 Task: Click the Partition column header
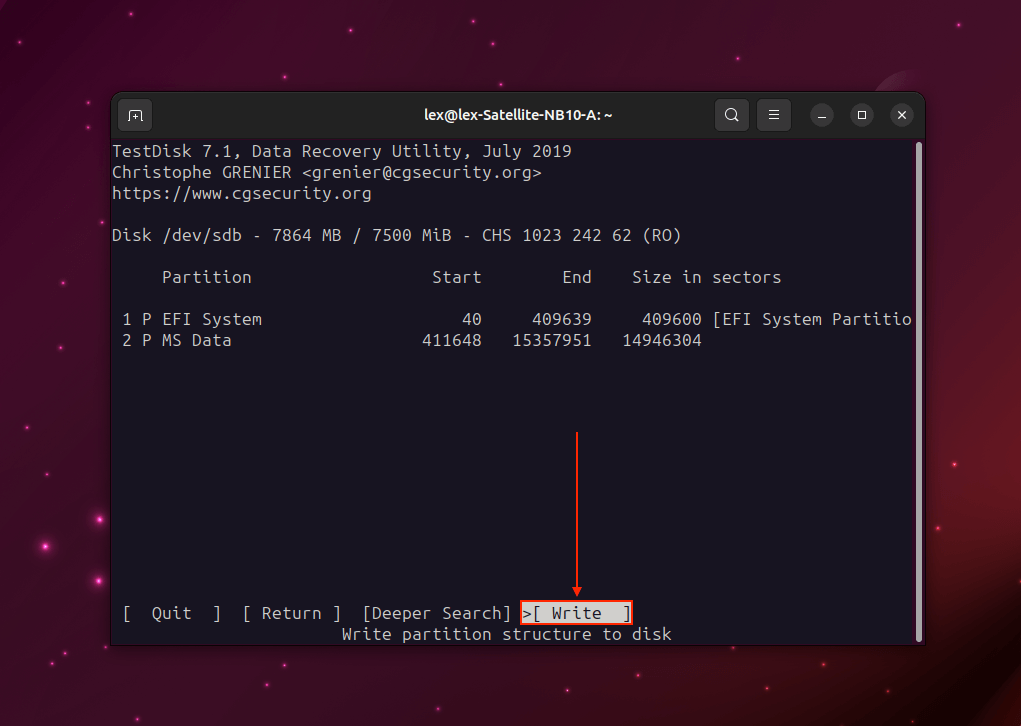[206, 277]
